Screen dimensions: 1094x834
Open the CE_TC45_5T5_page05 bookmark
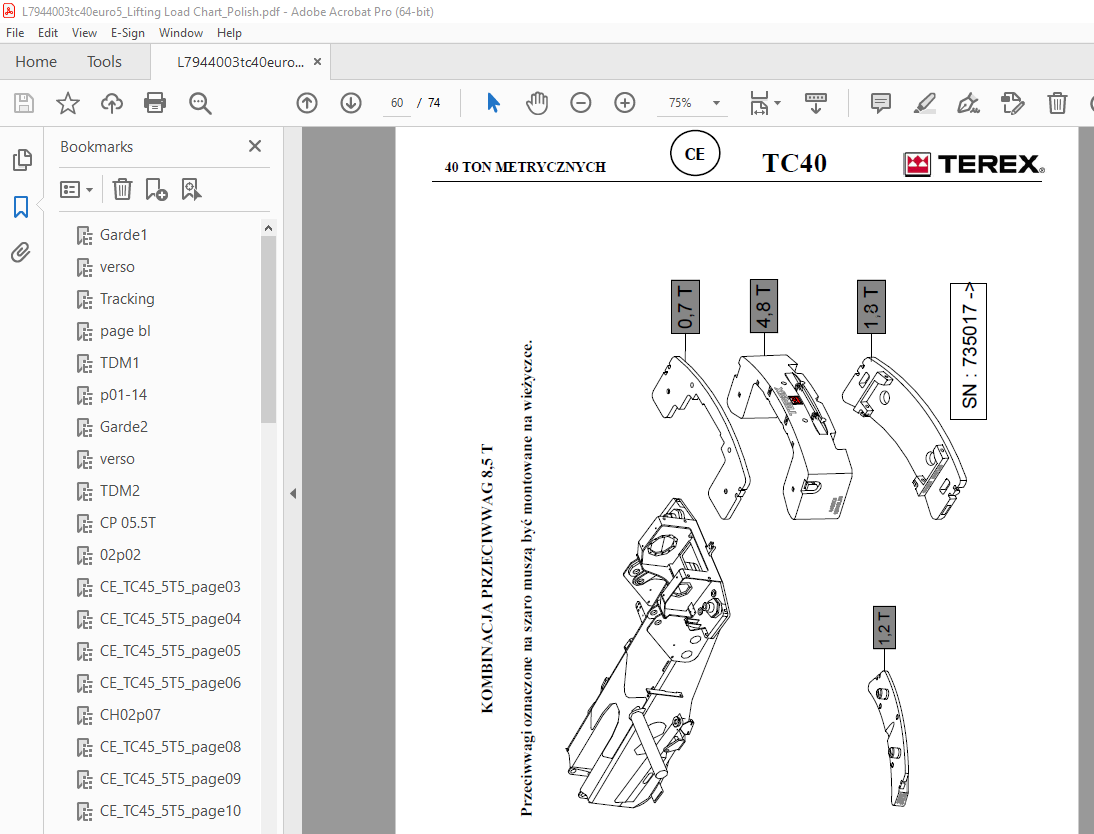click(x=170, y=651)
